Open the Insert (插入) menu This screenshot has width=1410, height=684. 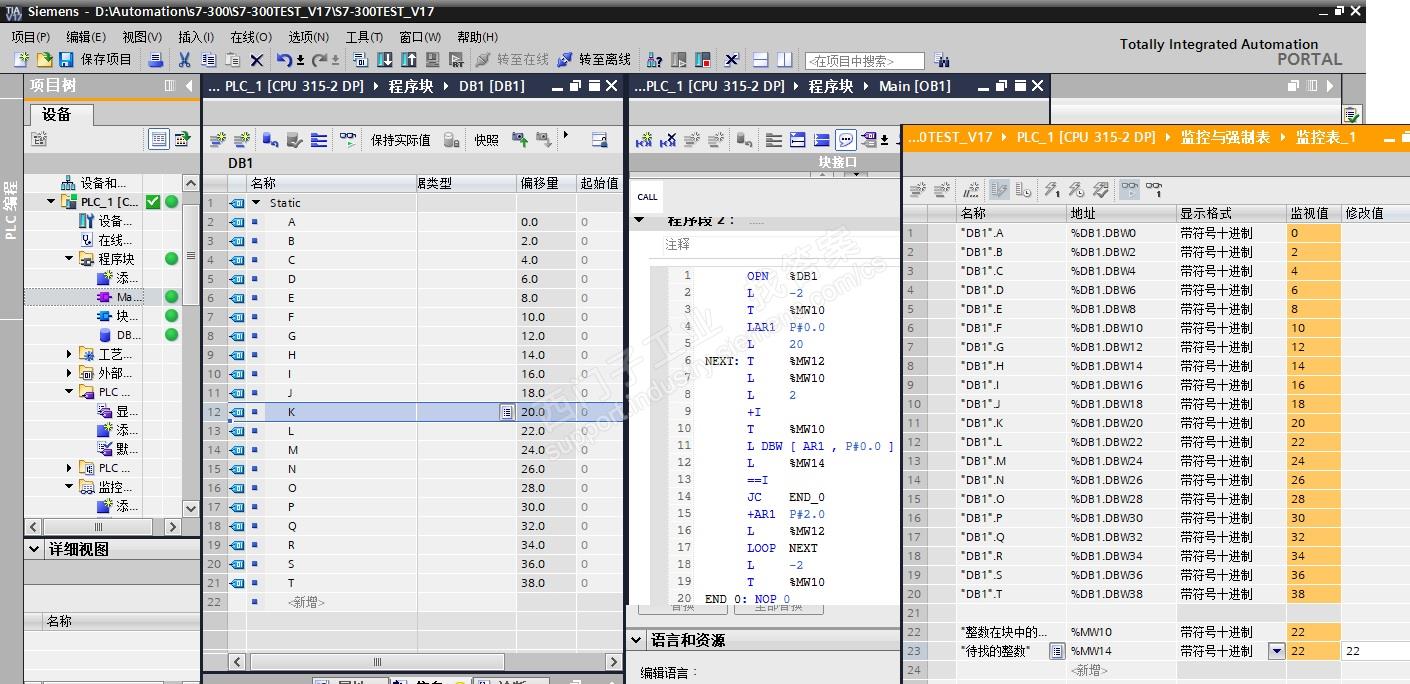pyautogui.click(x=196, y=37)
